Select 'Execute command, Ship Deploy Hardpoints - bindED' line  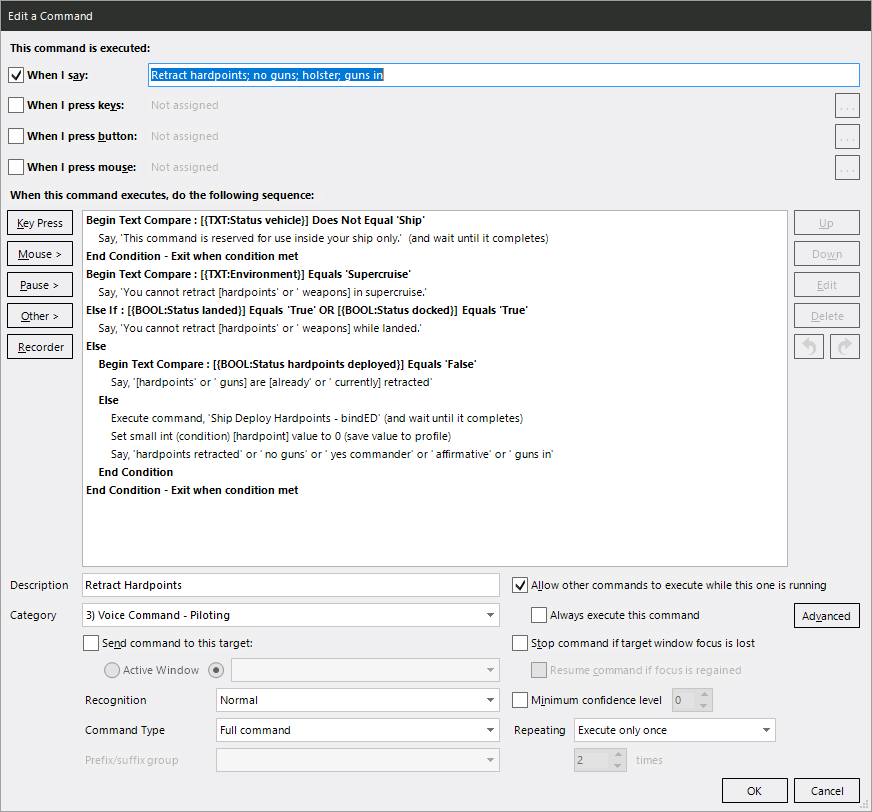coord(317,418)
